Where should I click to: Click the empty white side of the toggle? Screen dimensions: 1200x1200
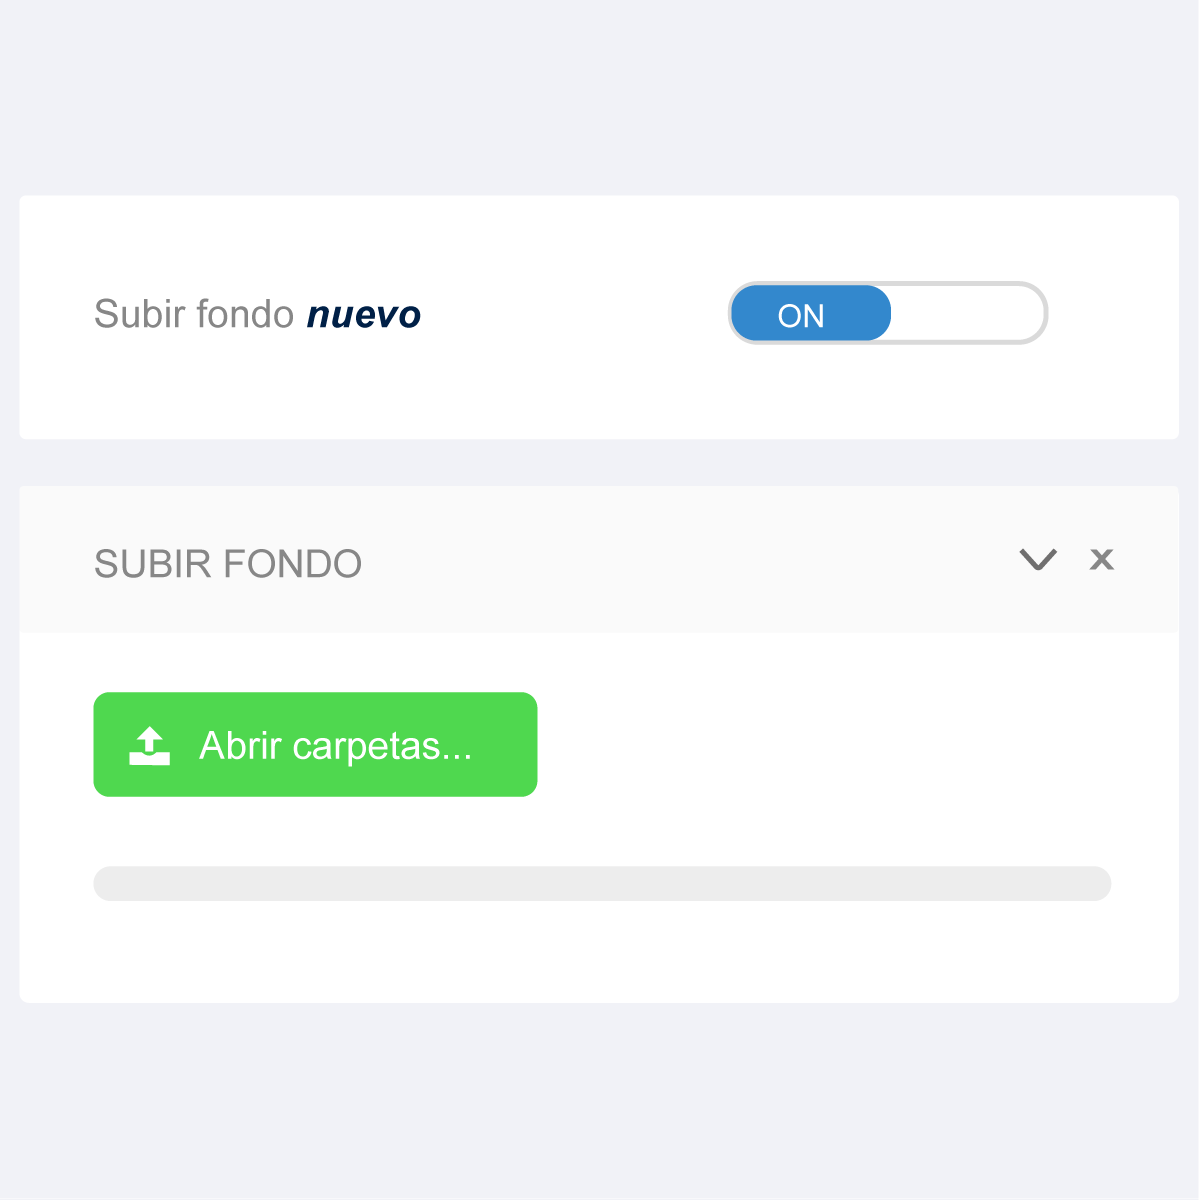click(966, 314)
